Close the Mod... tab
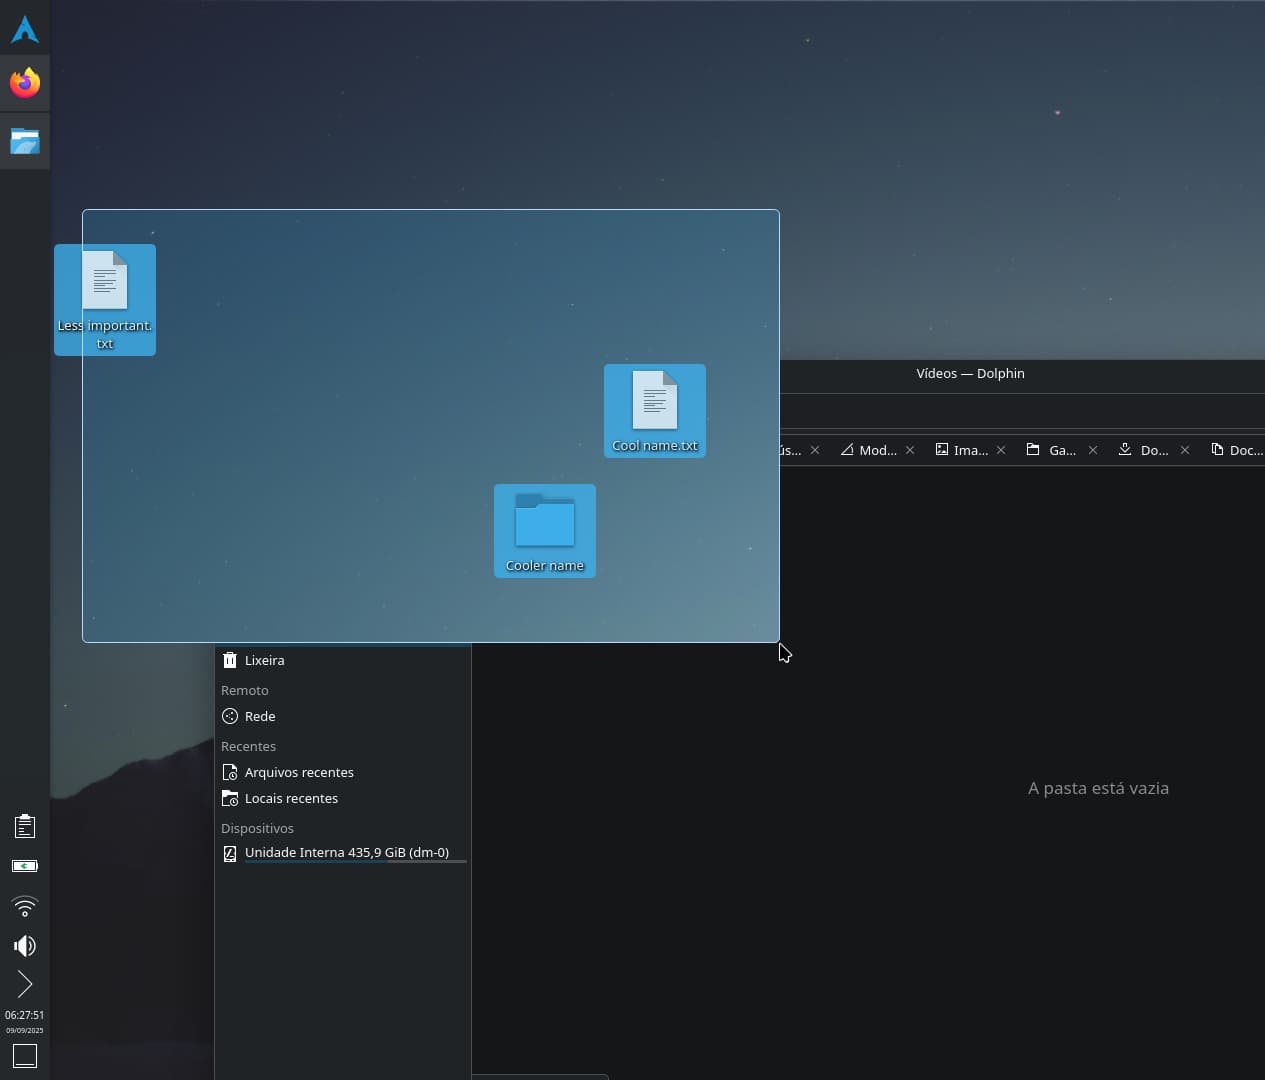The width and height of the screenshot is (1265, 1080). coord(910,450)
